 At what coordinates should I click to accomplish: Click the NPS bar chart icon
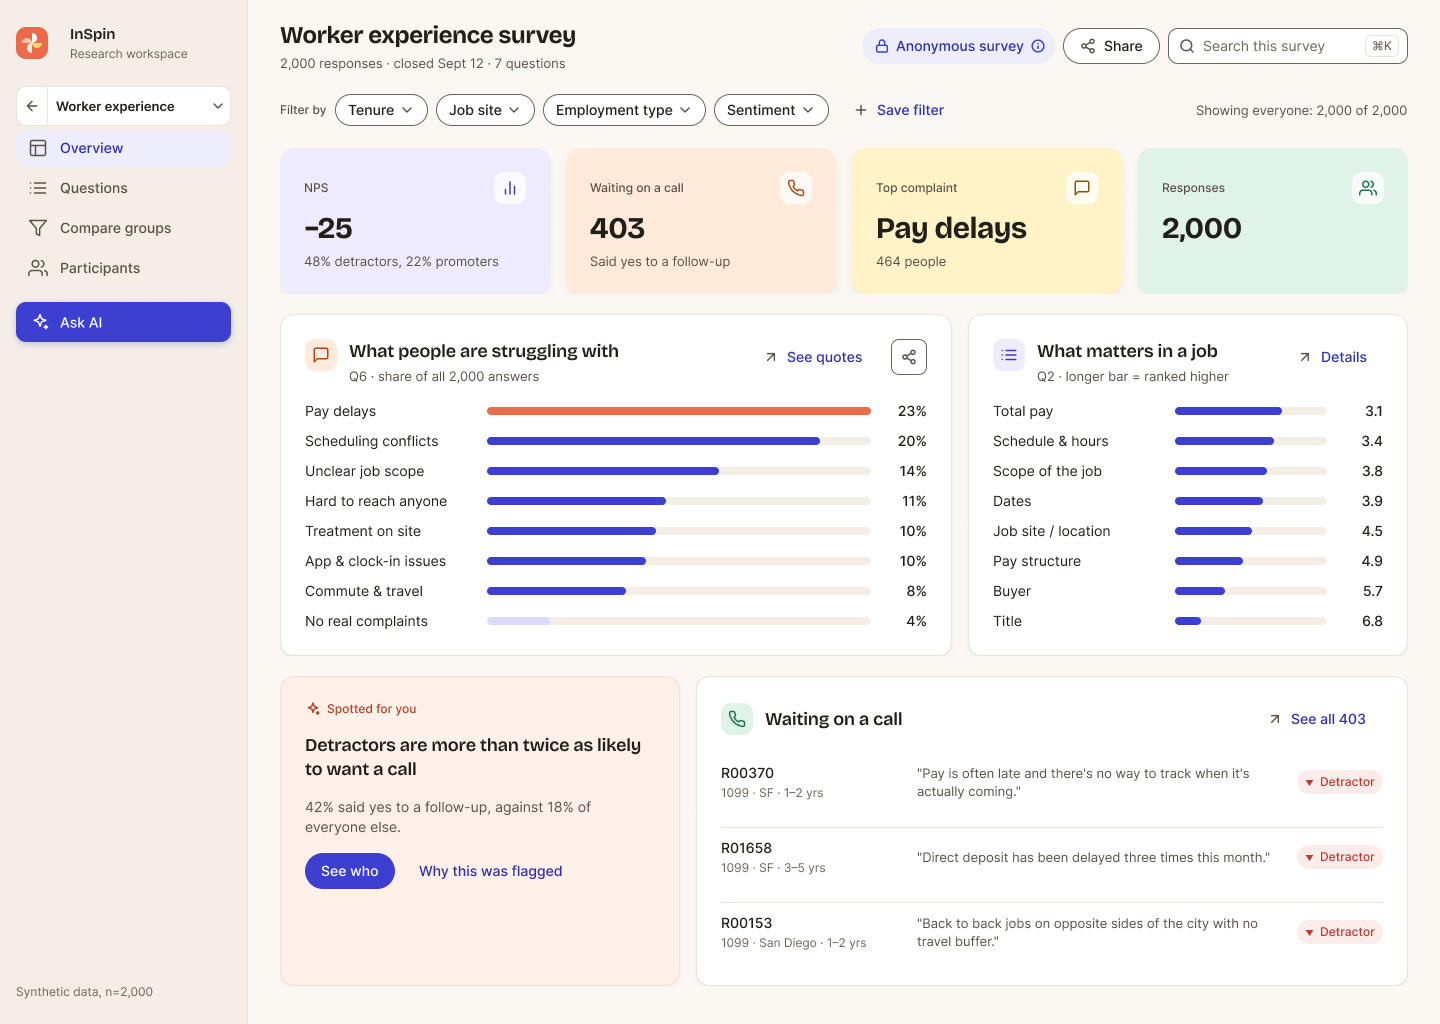tap(510, 188)
